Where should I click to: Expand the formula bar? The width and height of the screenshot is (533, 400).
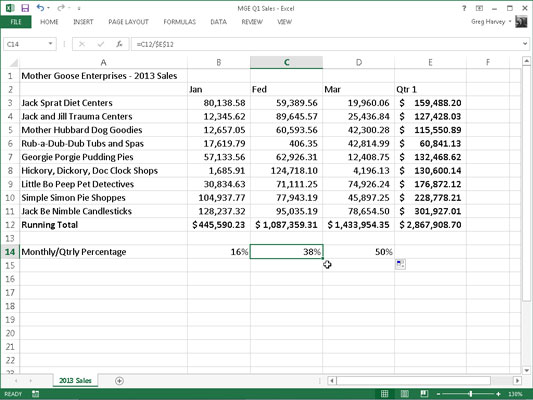525,44
